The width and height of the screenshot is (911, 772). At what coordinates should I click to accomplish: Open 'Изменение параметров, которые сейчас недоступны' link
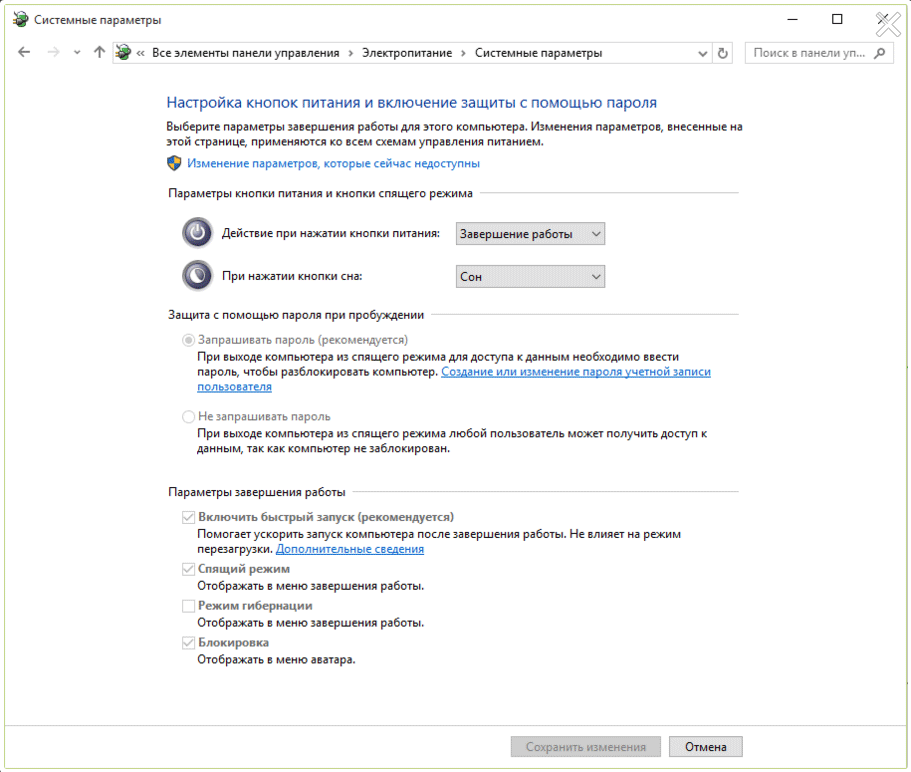click(x=333, y=164)
